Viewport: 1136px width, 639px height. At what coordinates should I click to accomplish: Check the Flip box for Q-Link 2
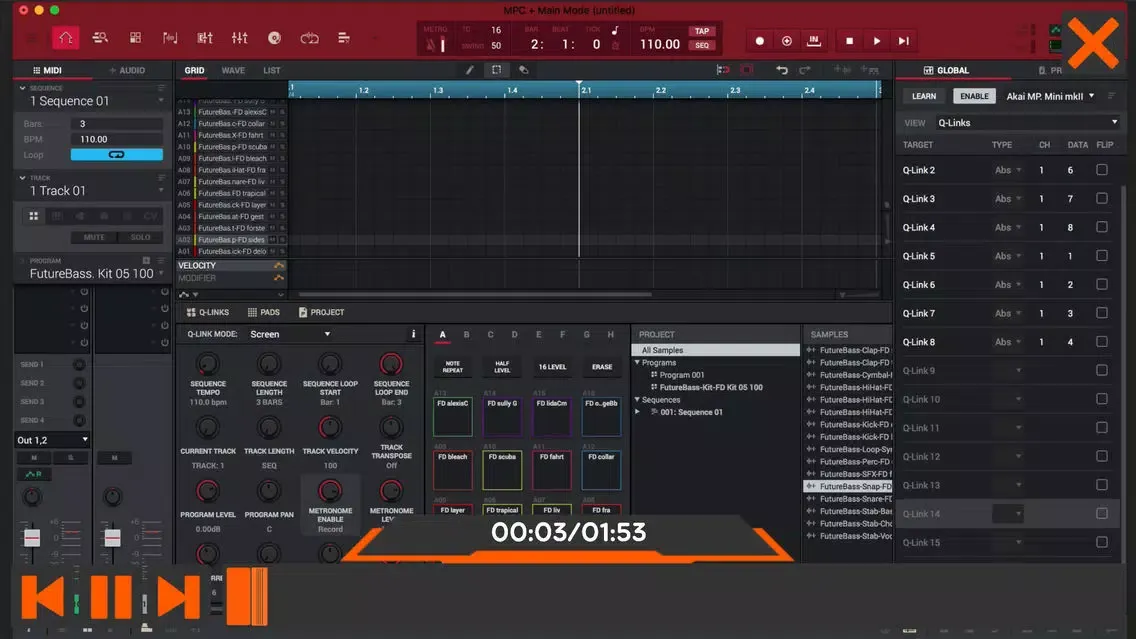click(1102, 170)
